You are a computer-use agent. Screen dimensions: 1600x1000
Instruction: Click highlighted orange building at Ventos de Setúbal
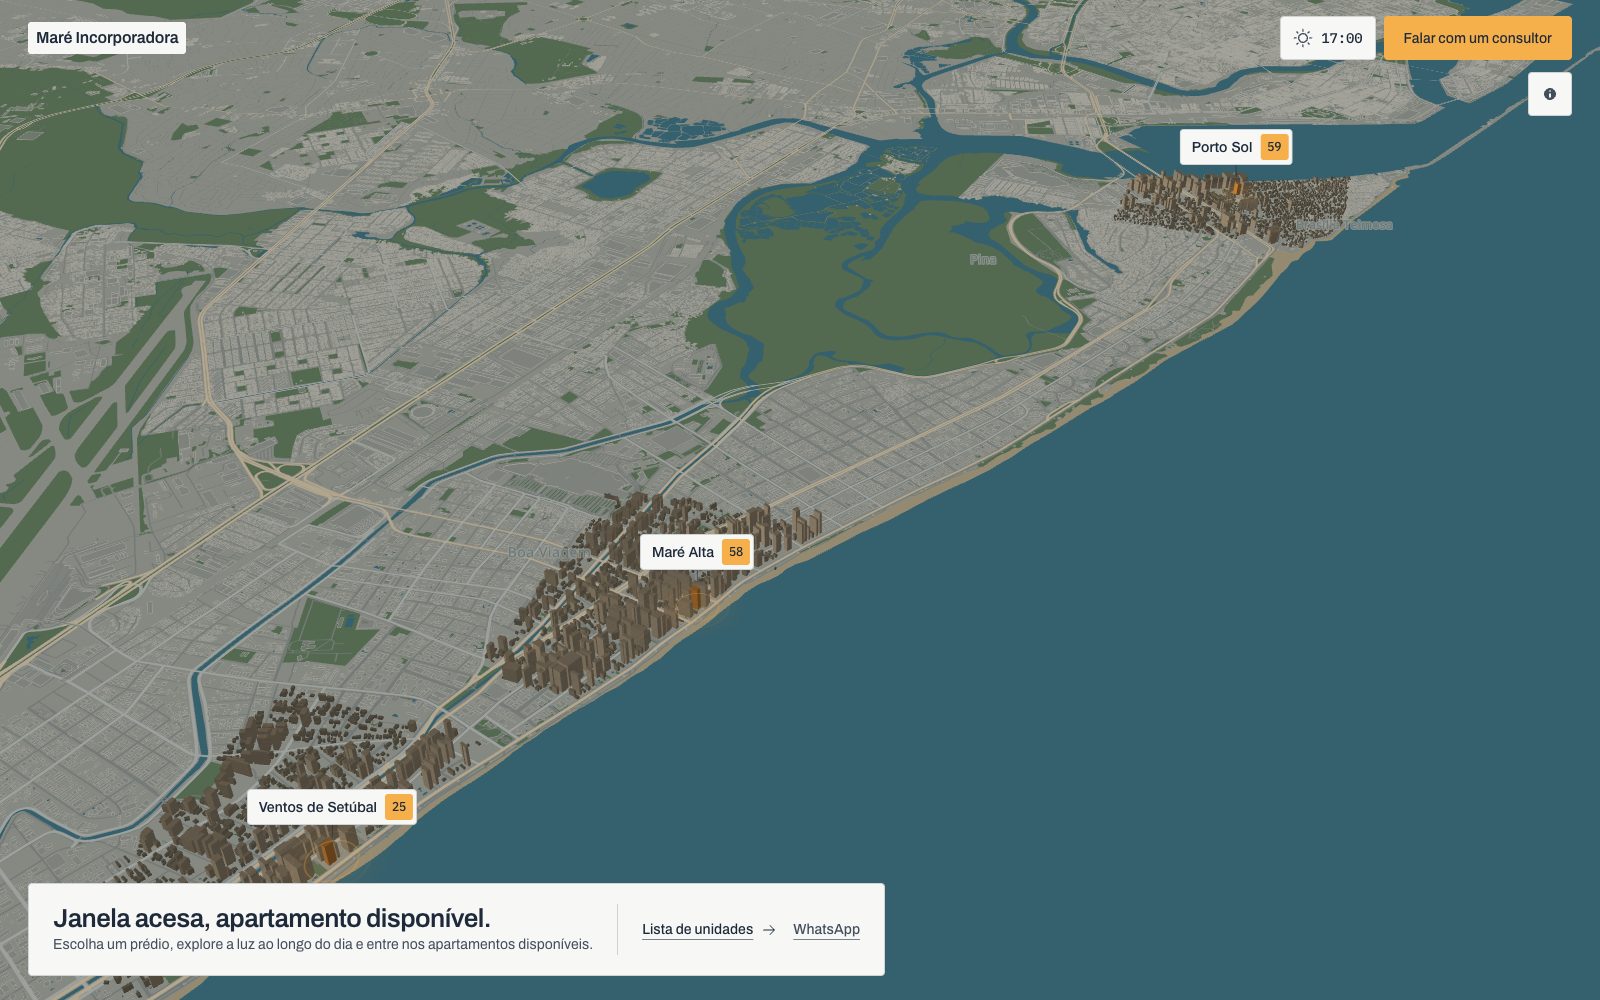pyautogui.click(x=328, y=852)
